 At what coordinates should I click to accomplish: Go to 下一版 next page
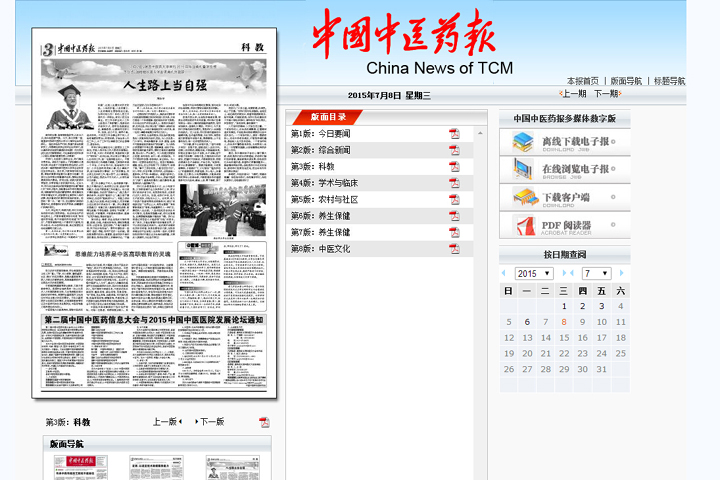(210, 422)
